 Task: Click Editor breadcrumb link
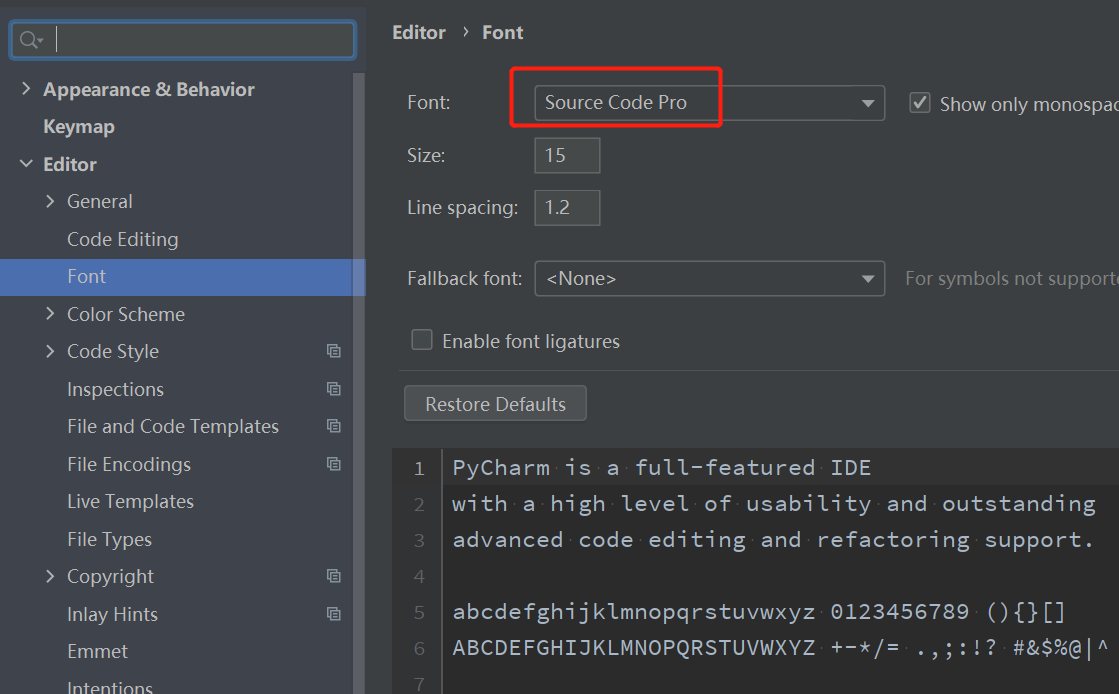coord(419,32)
